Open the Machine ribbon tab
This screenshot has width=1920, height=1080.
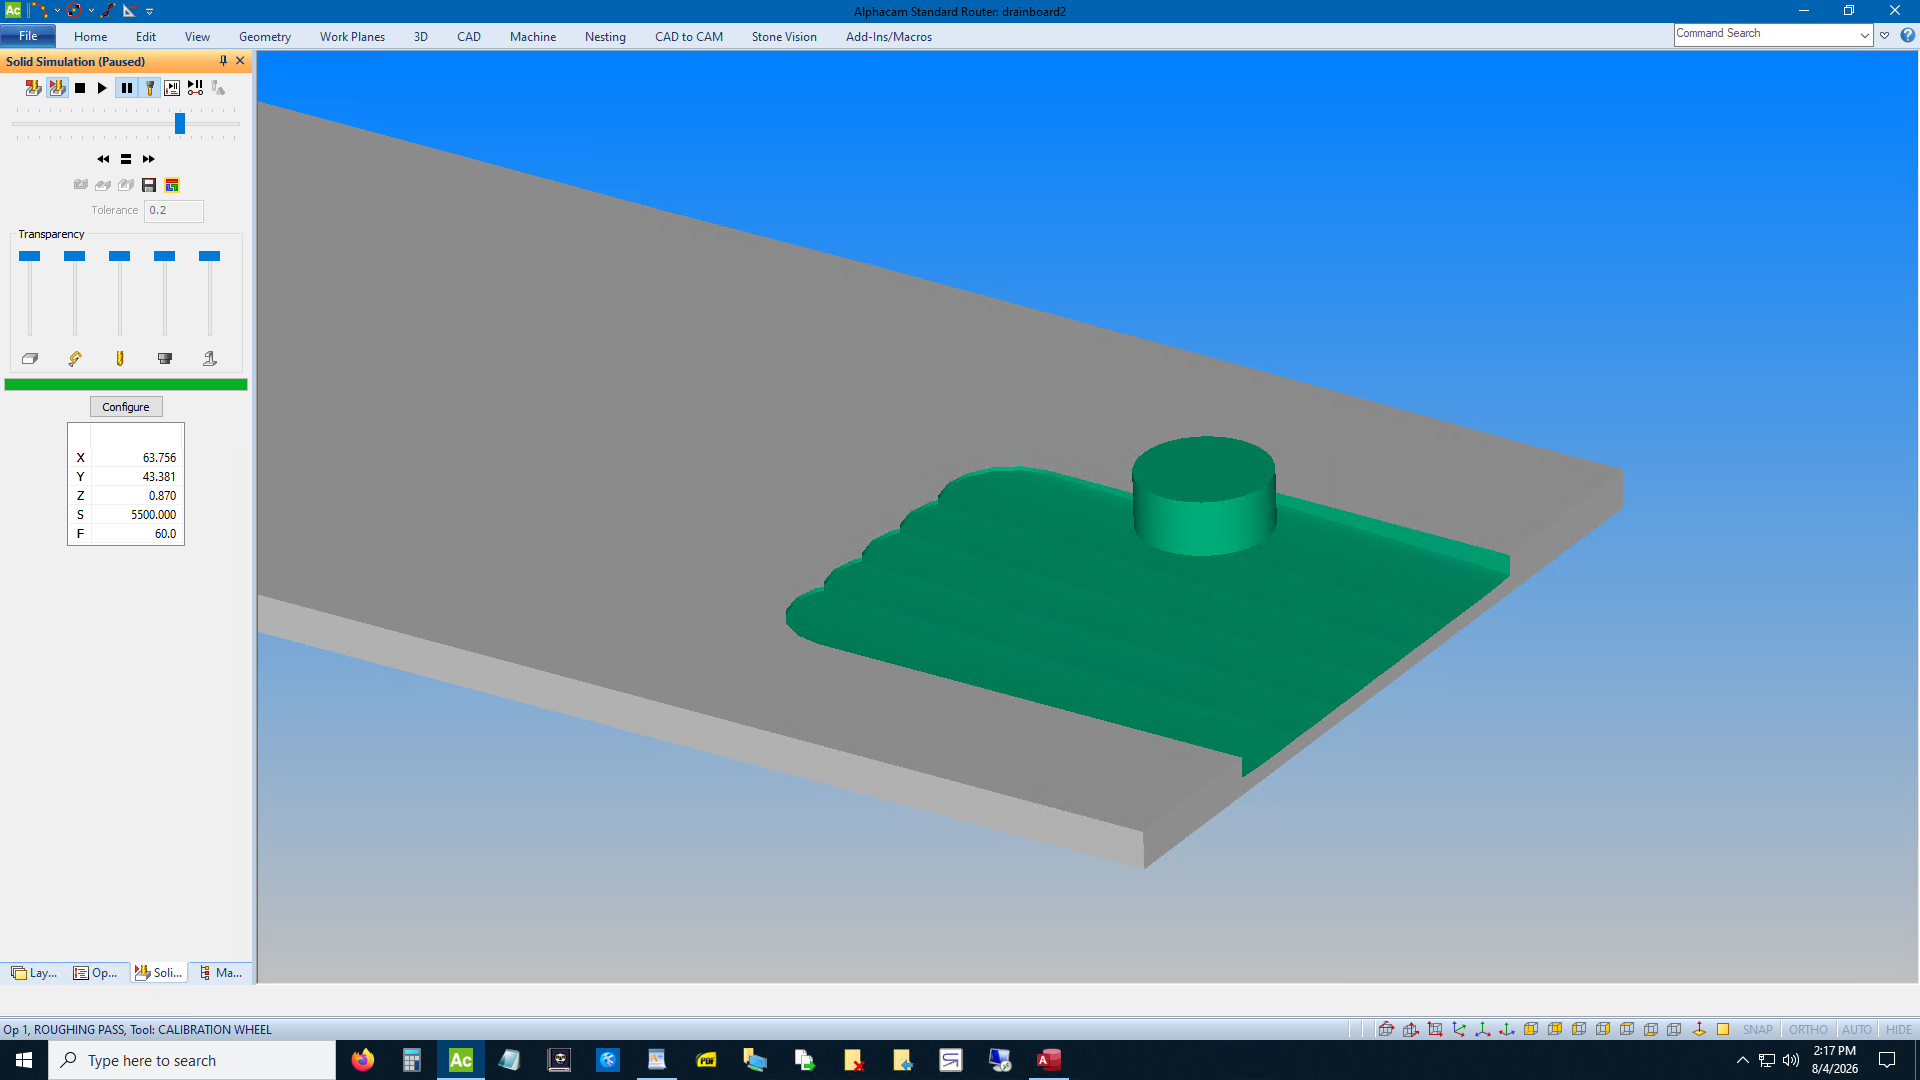tap(533, 37)
